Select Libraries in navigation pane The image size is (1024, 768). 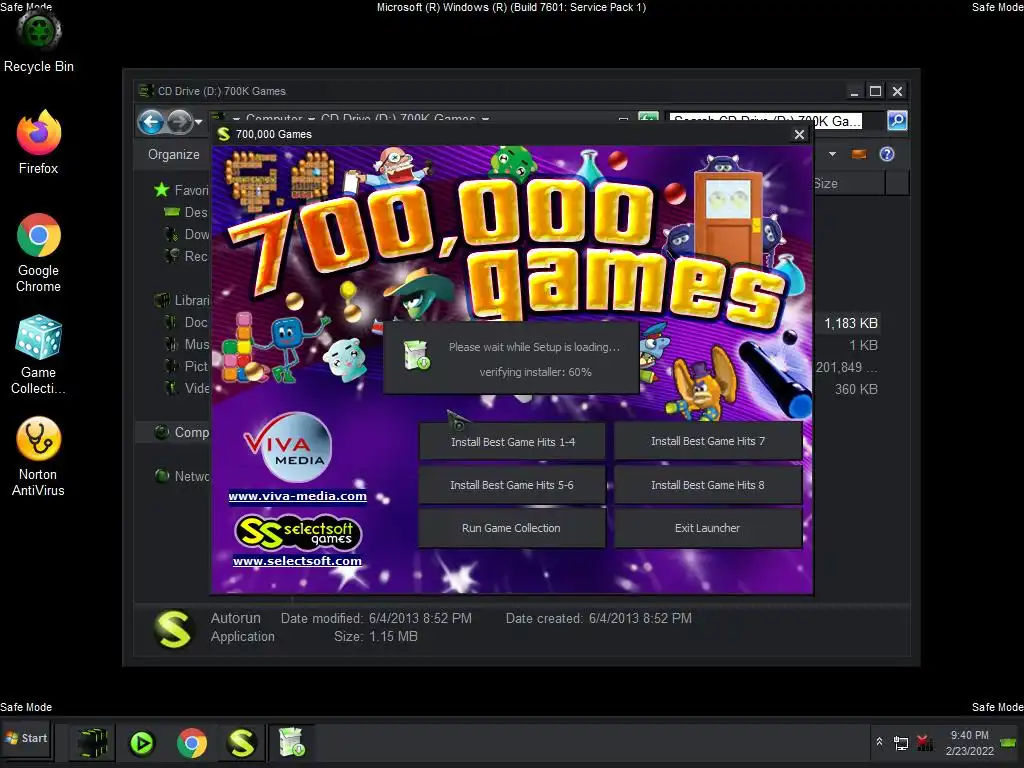click(181, 300)
